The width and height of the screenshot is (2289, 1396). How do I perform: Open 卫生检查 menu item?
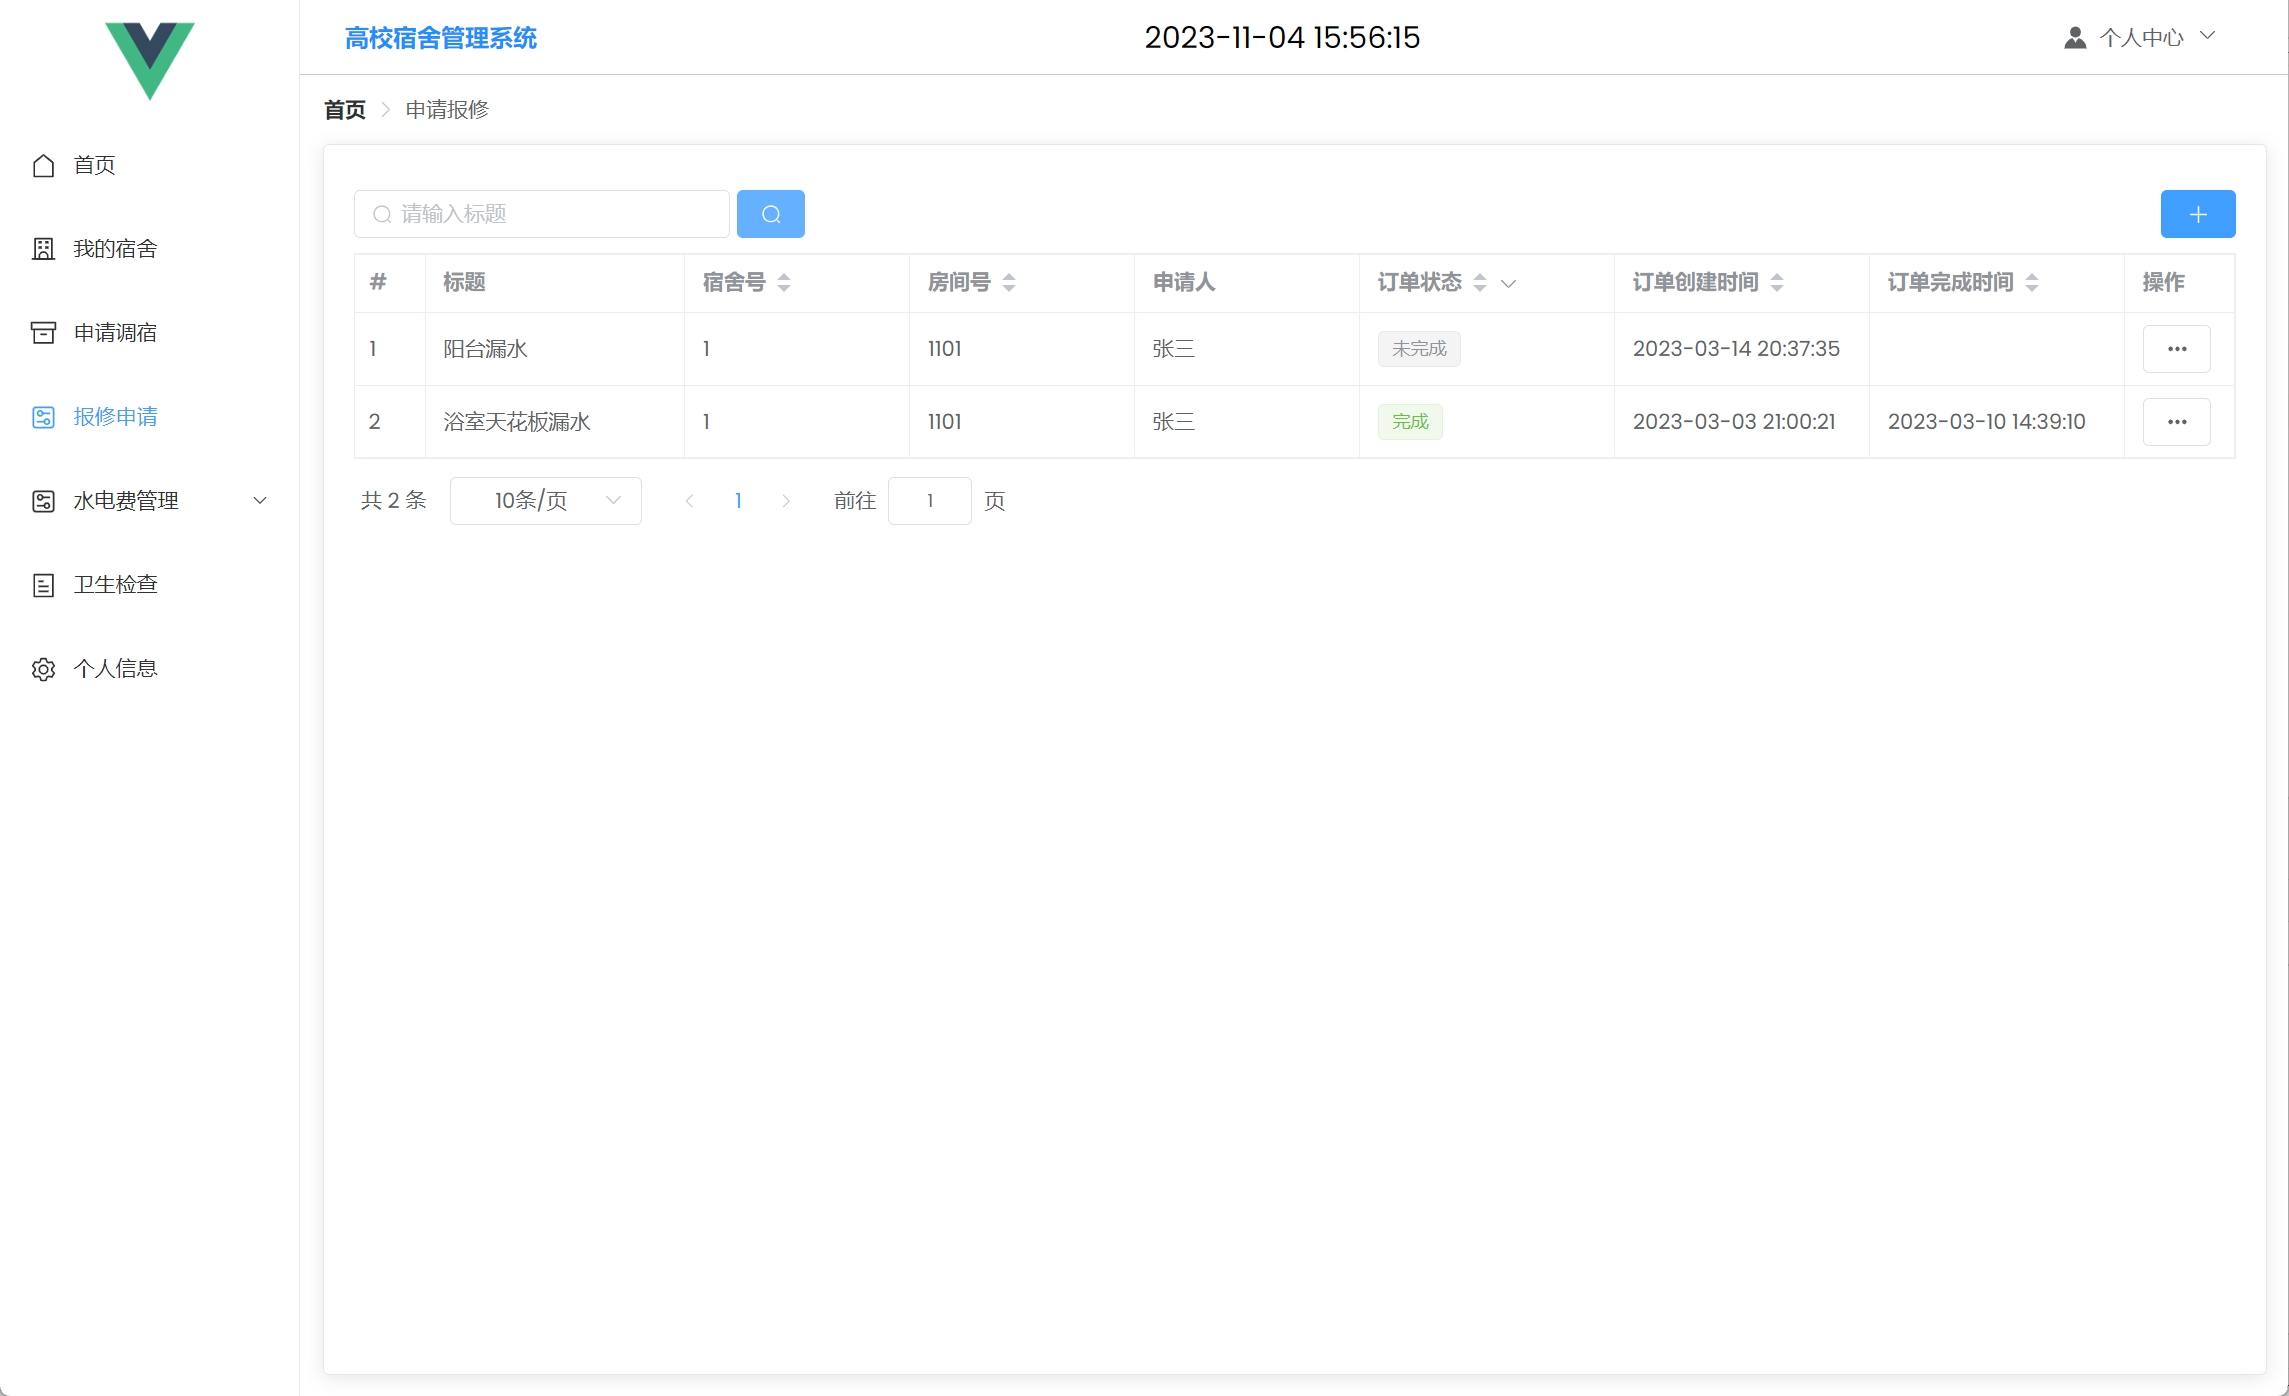[x=115, y=585]
